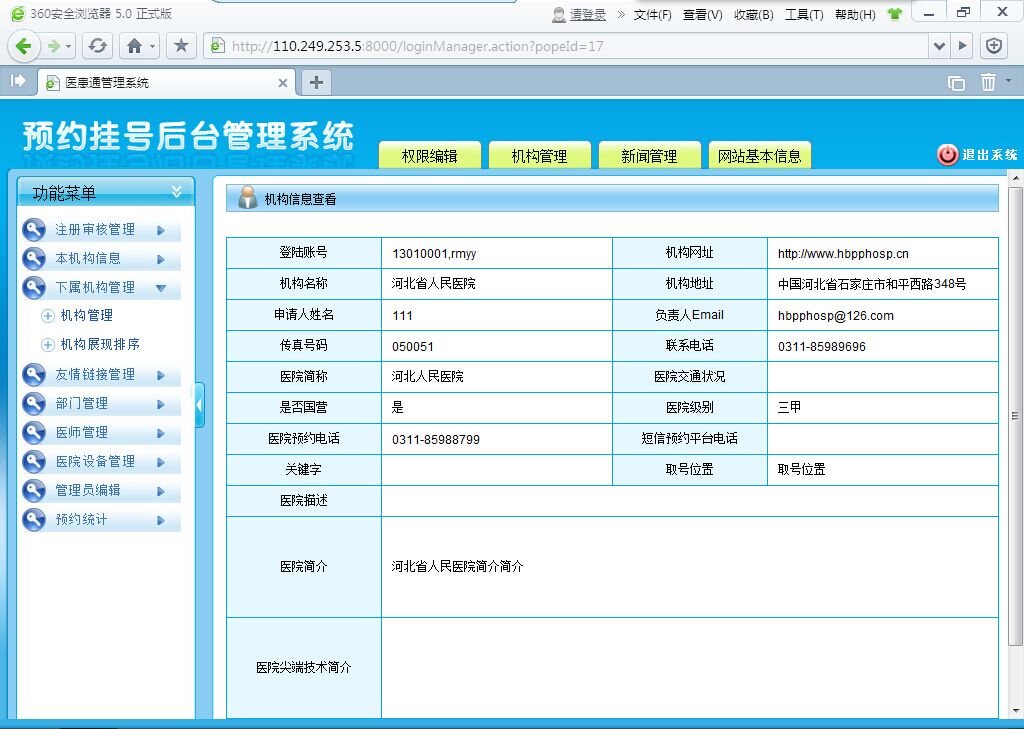Go to the browser home page icon
Viewport: 1024px width, 729px height.
pos(135,46)
